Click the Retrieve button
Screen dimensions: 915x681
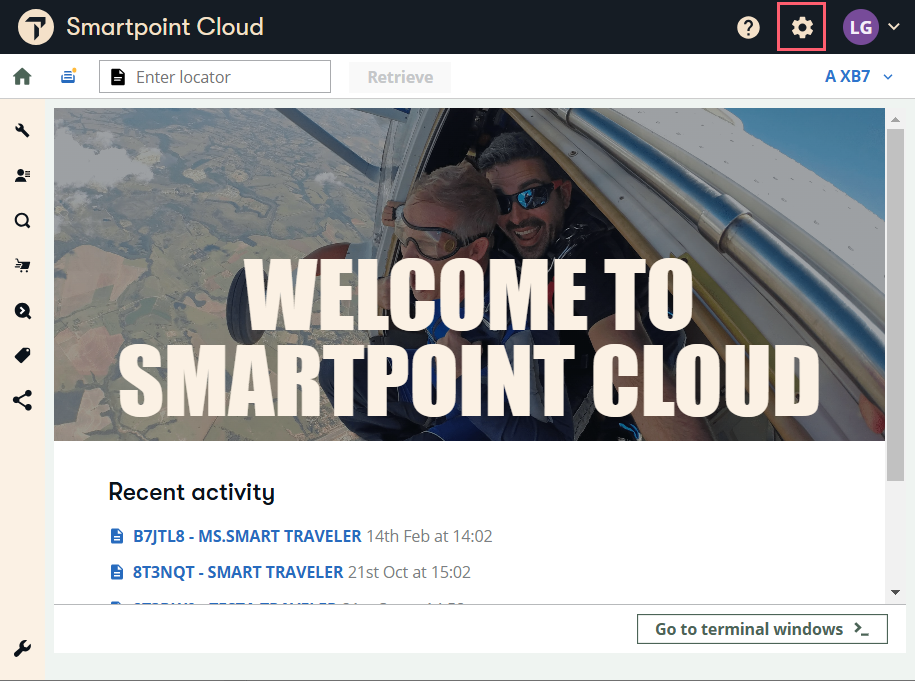coord(400,77)
